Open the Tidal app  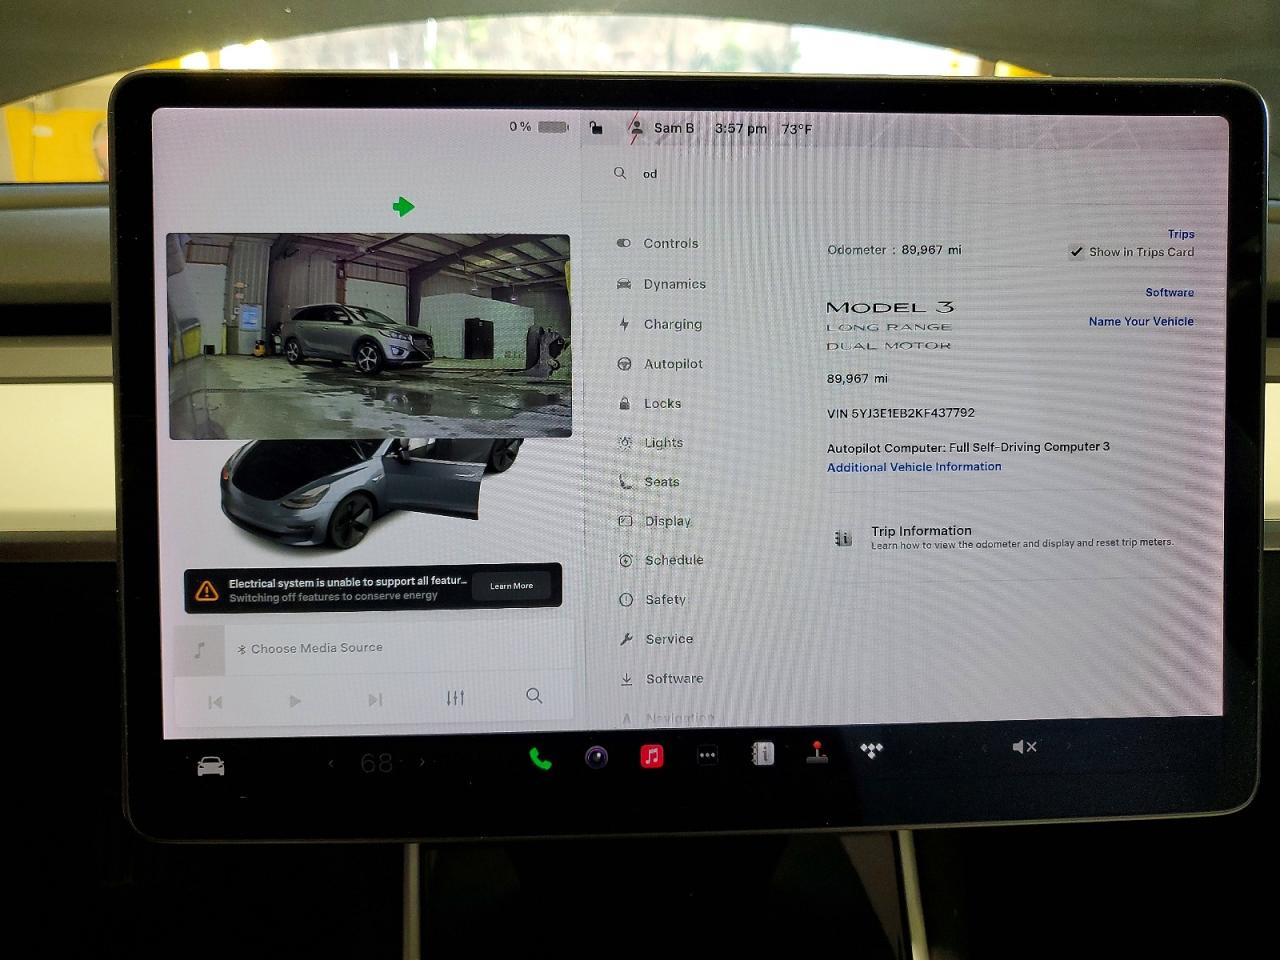point(872,750)
